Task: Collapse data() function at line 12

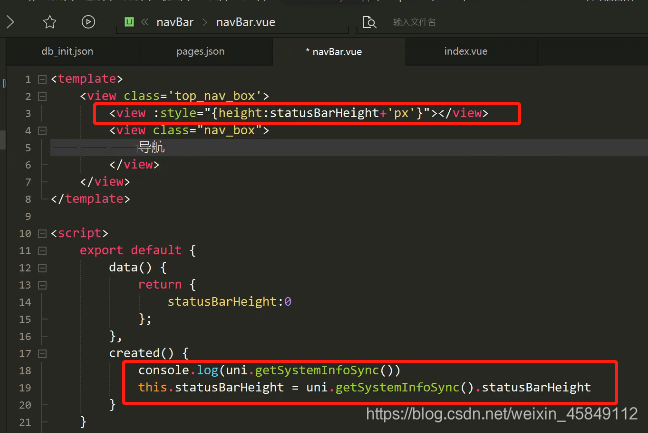Action: coord(42,268)
